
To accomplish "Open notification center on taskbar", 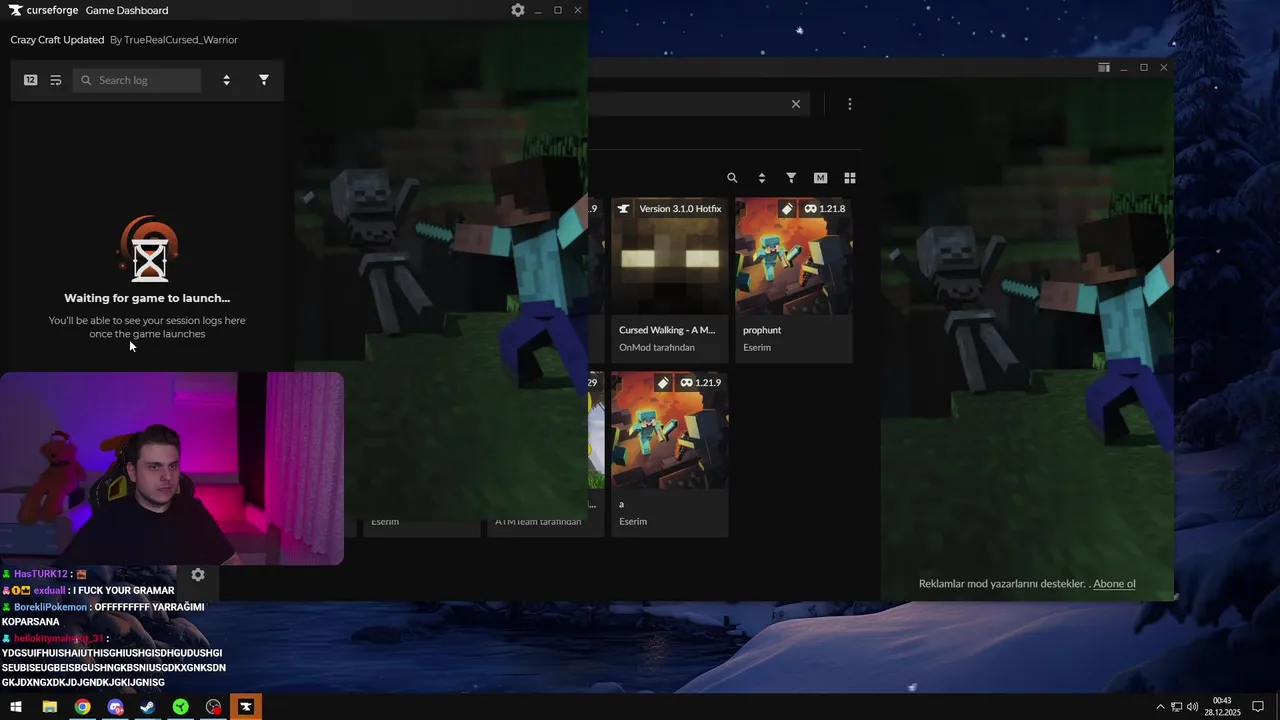I will (x=1258, y=707).
